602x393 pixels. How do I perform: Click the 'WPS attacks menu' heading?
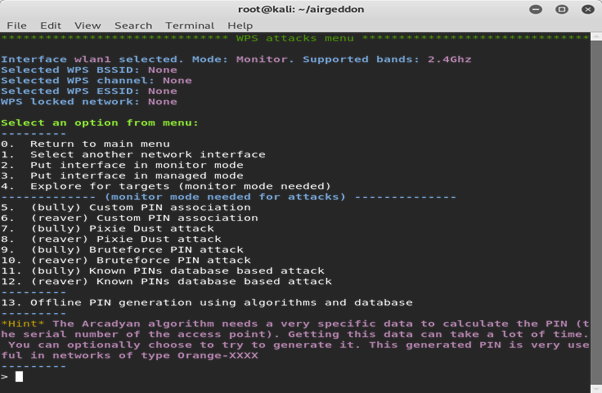[295, 38]
